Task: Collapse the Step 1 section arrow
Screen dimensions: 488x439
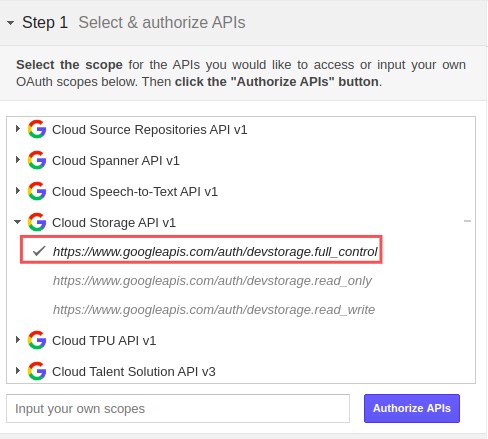Action: (10, 23)
